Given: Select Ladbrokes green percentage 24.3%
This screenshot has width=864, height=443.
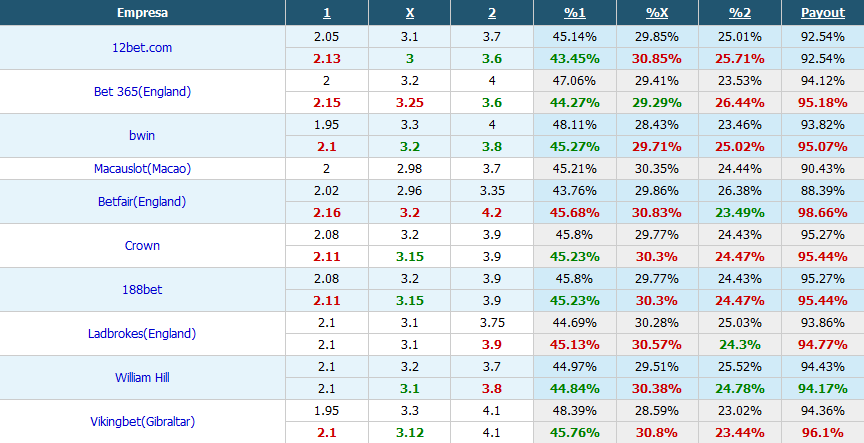Looking at the screenshot, I should (739, 345).
